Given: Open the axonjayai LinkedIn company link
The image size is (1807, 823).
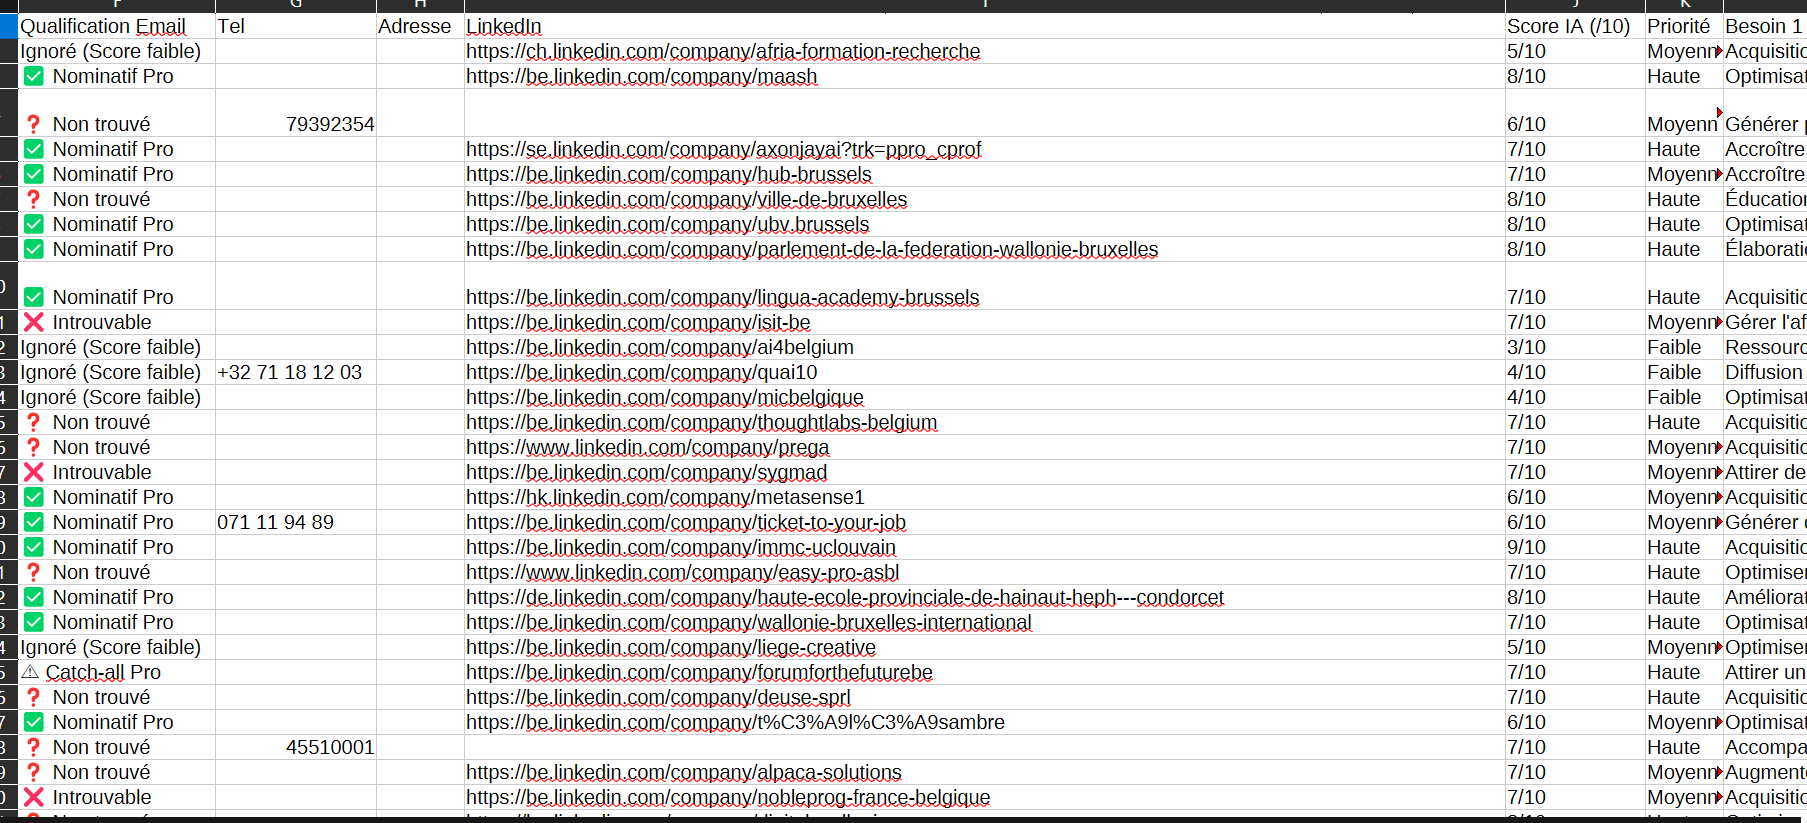Looking at the screenshot, I should 723,149.
